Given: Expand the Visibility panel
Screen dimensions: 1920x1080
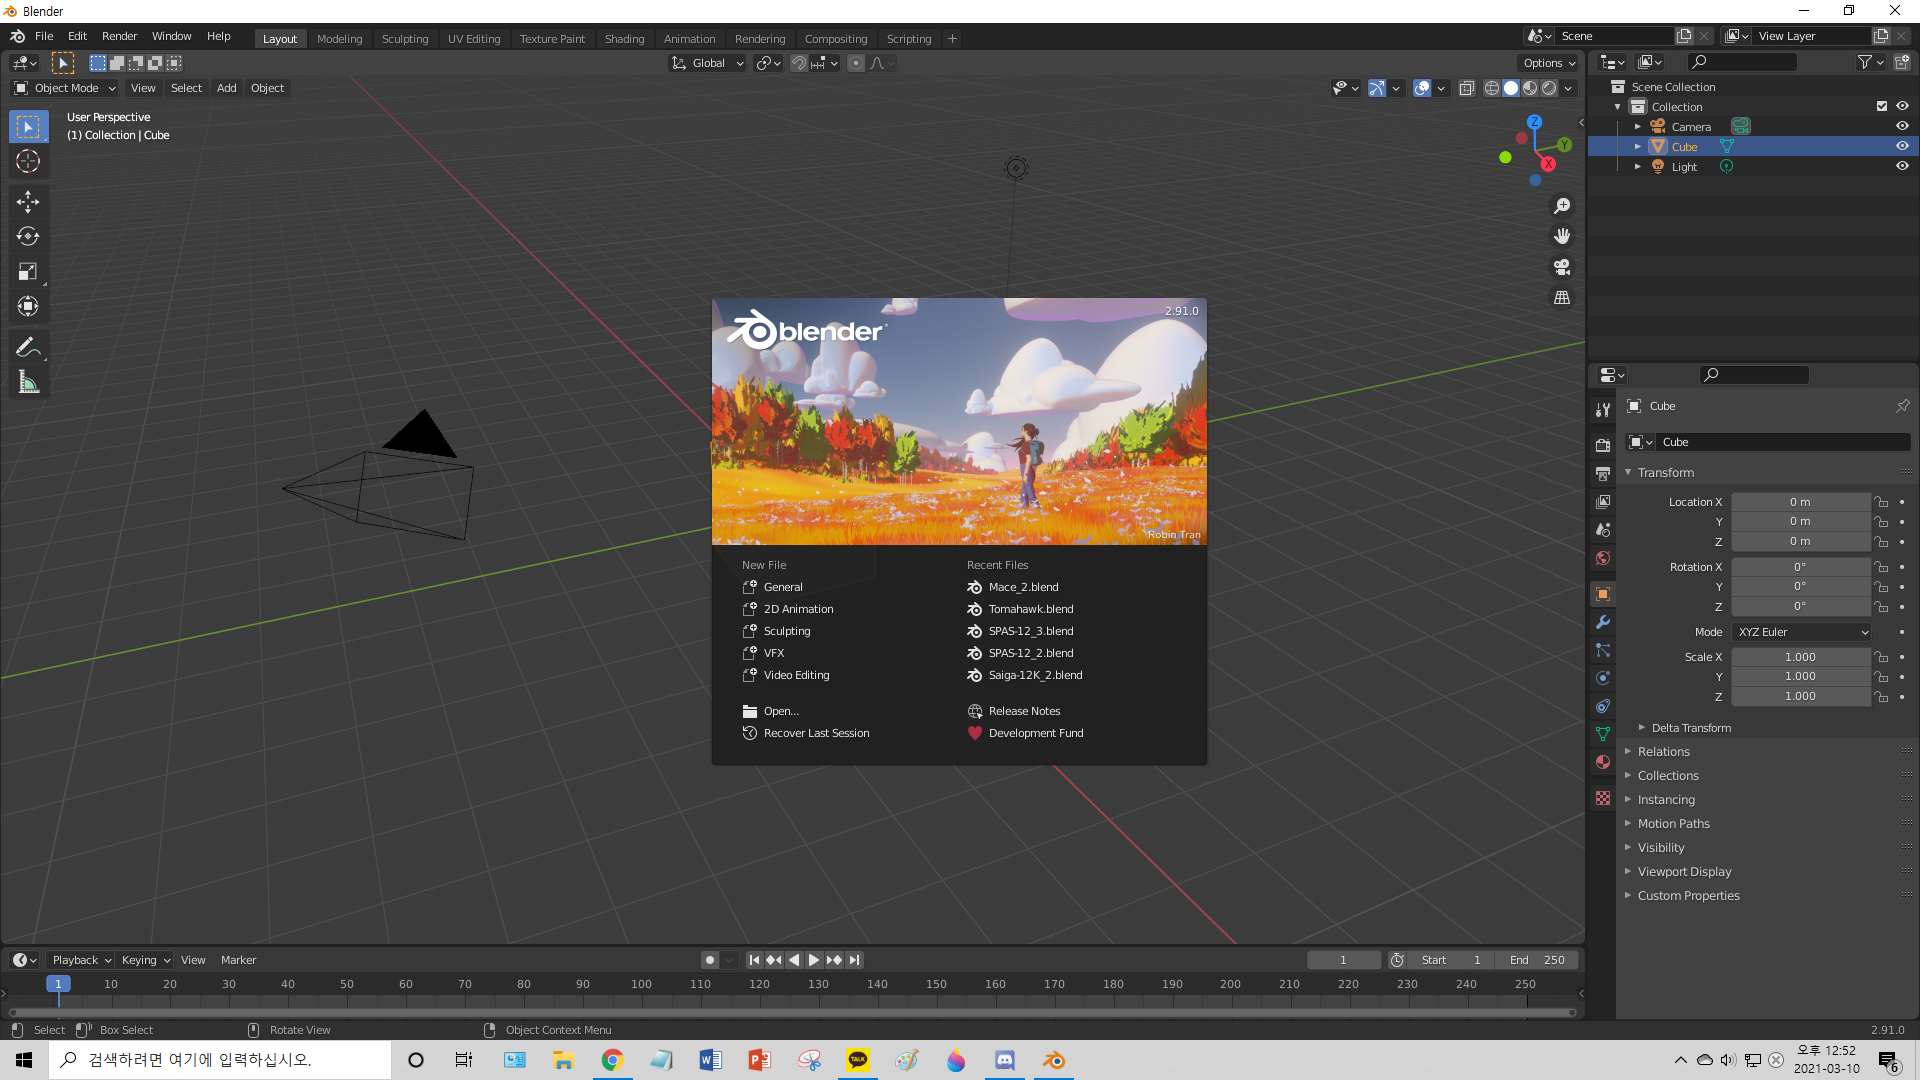Looking at the screenshot, I should 1660,848.
